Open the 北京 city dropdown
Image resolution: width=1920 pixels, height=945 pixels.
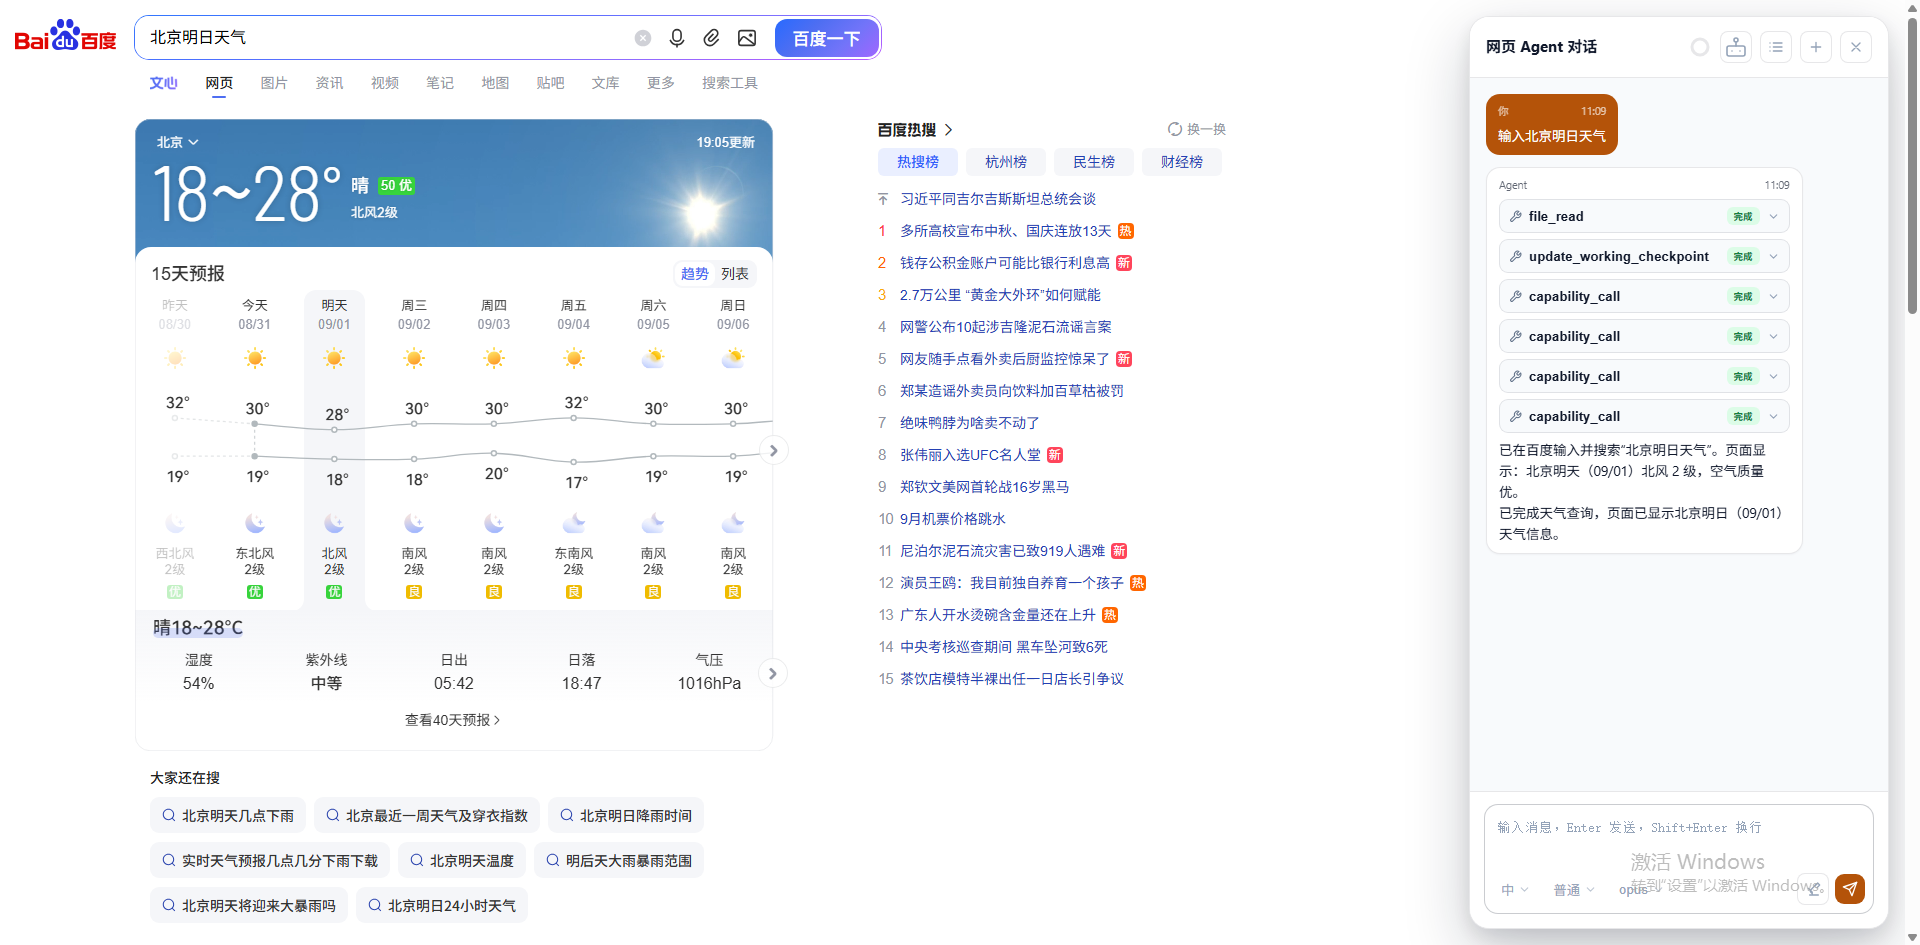177,142
